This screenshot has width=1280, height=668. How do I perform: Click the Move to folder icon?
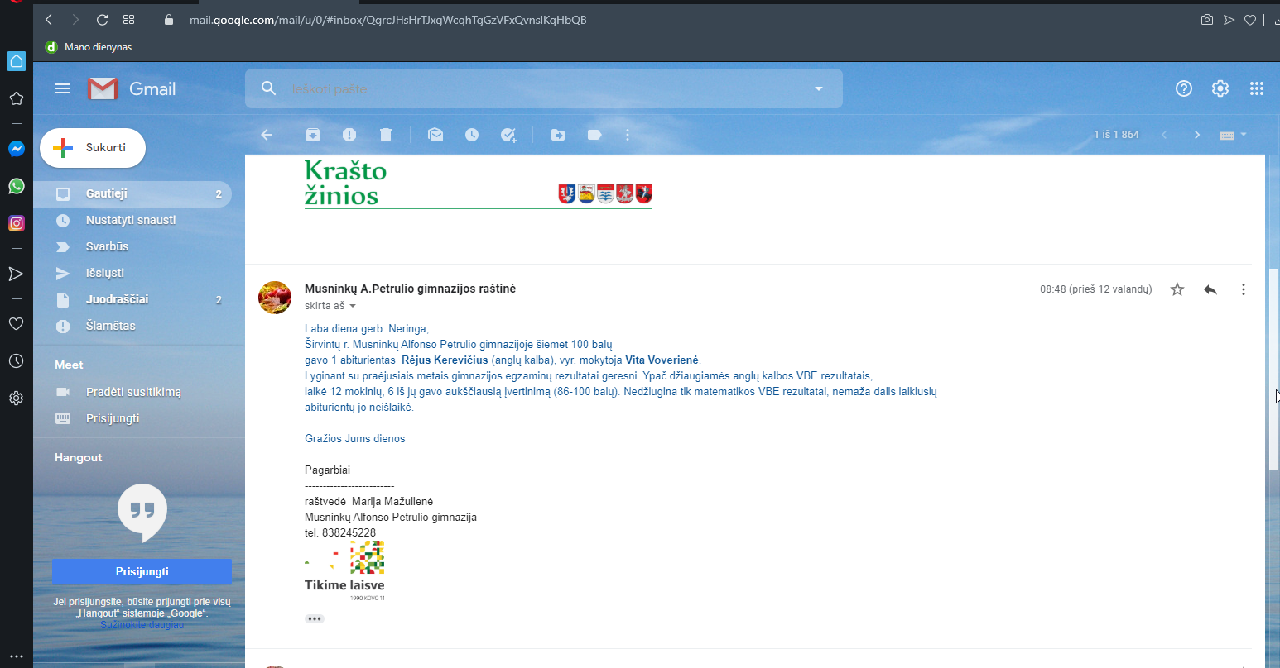[558, 135]
